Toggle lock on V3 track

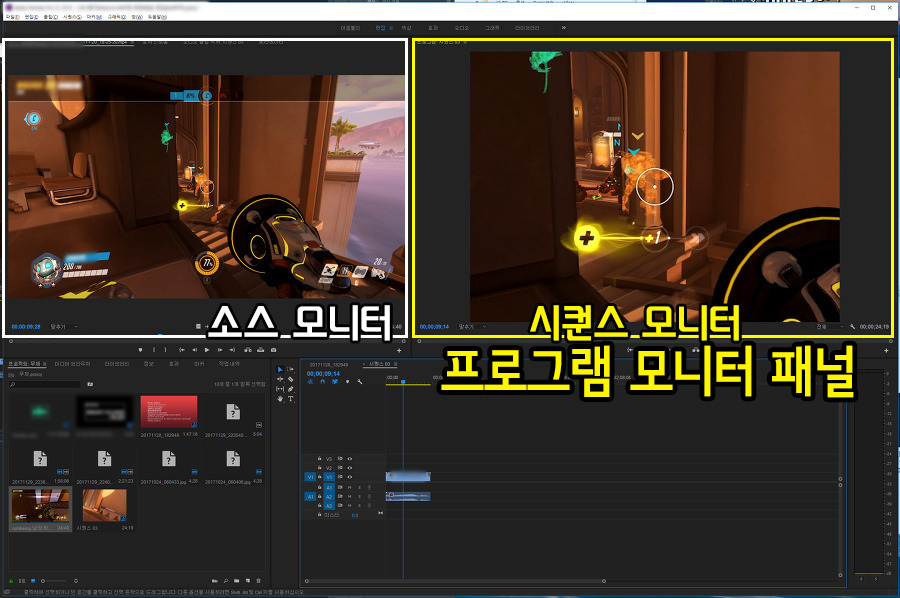(320, 459)
